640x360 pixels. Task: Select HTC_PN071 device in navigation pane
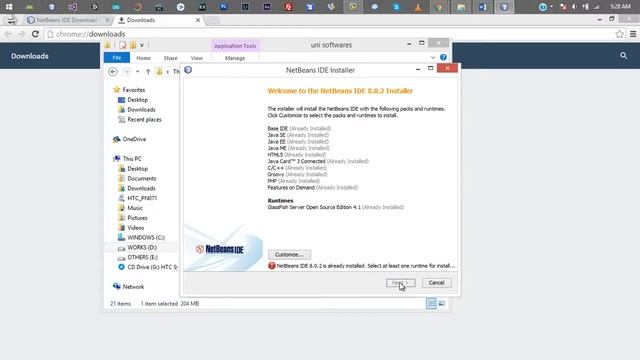point(142,198)
